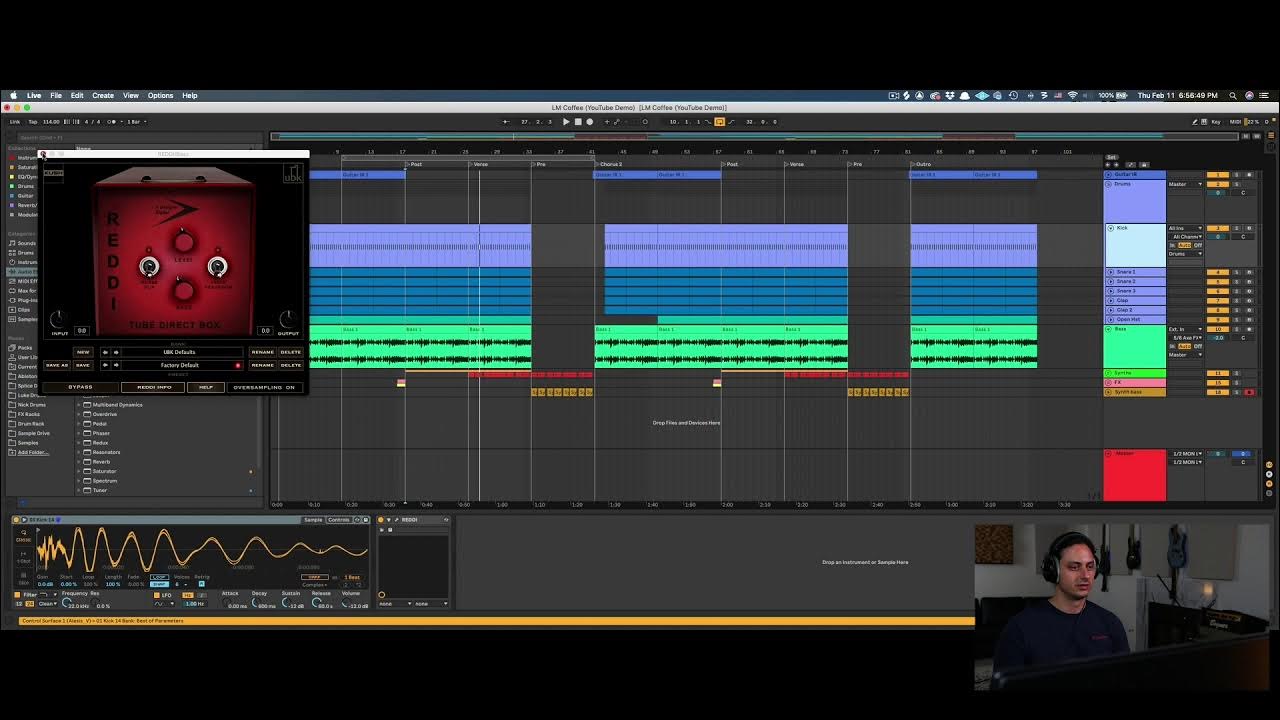Click RENAME next to UBK Defaults bank
Viewport: 1280px width, 720px height.
262,352
